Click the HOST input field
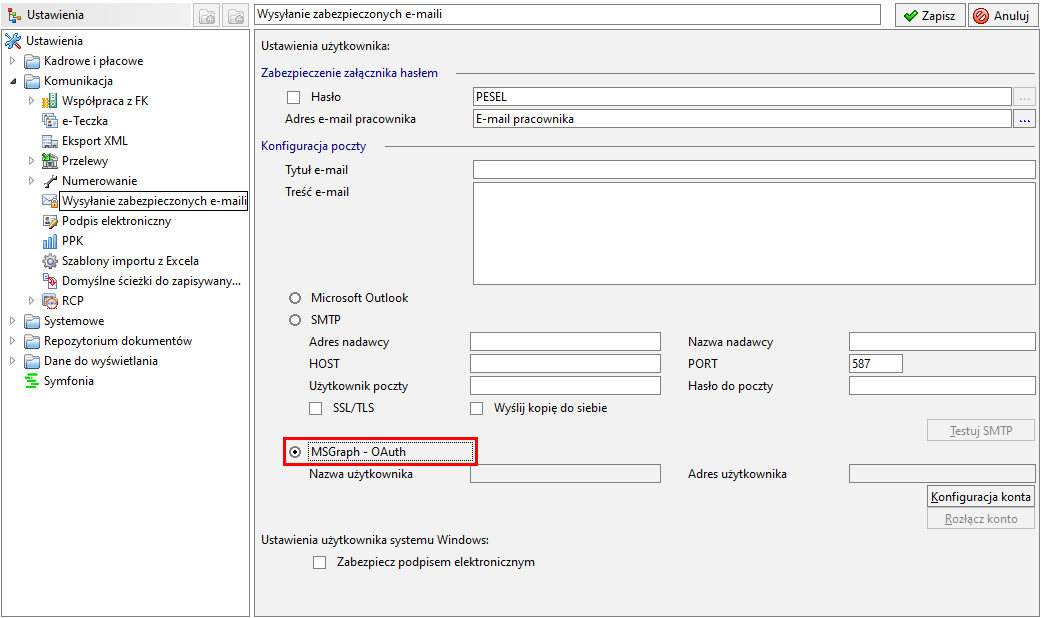1041x618 pixels. [565, 364]
